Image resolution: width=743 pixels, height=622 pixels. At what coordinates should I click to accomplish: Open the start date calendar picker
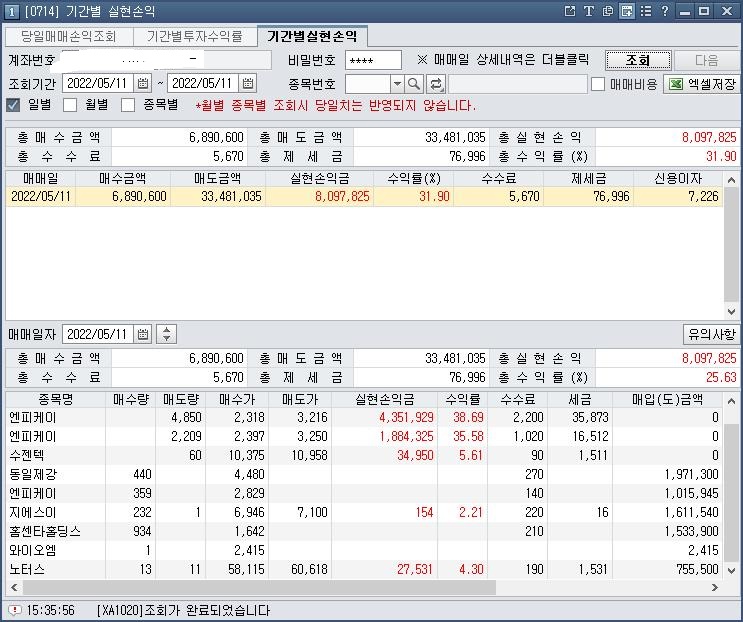(x=143, y=83)
